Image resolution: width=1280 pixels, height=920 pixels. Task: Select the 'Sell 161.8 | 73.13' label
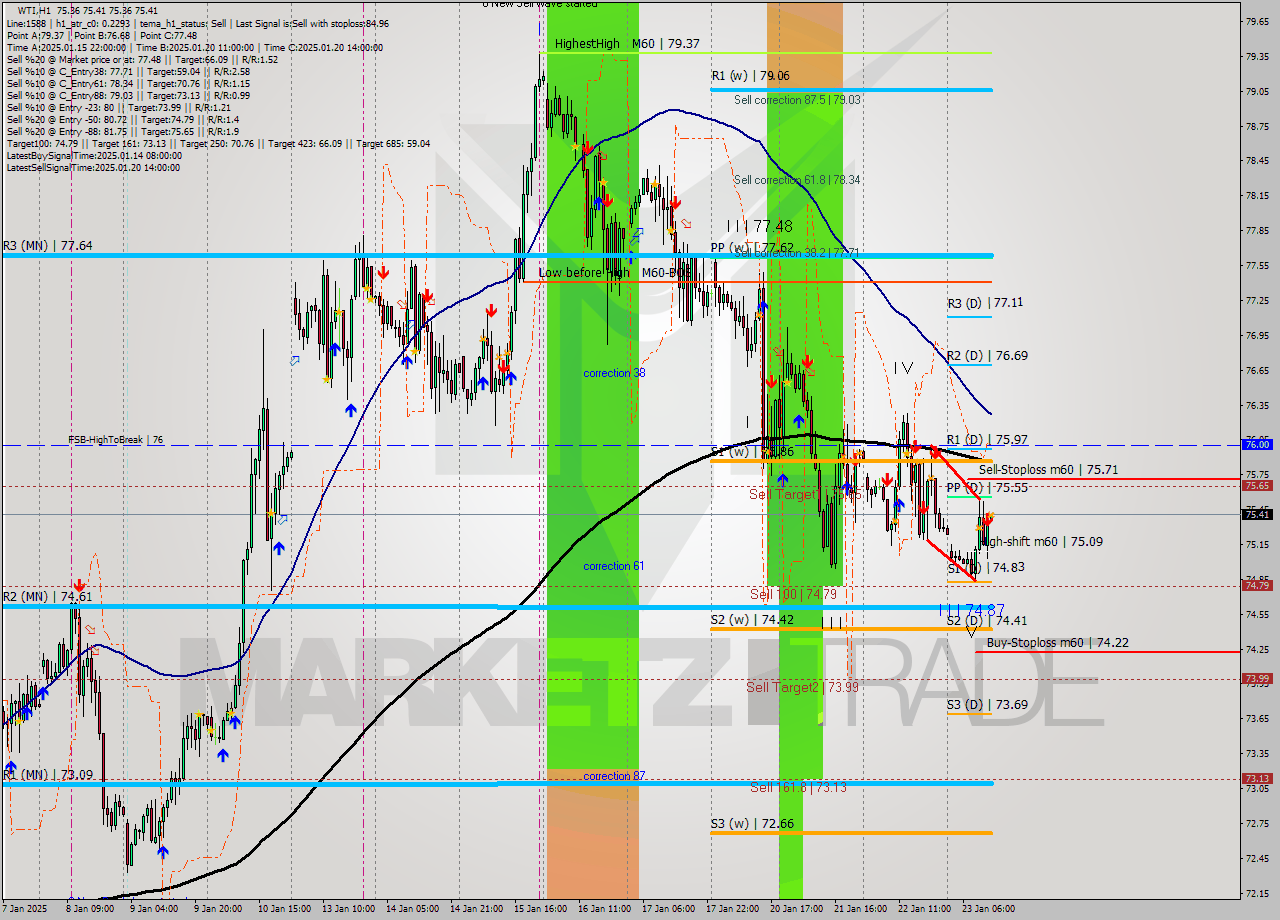point(798,788)
